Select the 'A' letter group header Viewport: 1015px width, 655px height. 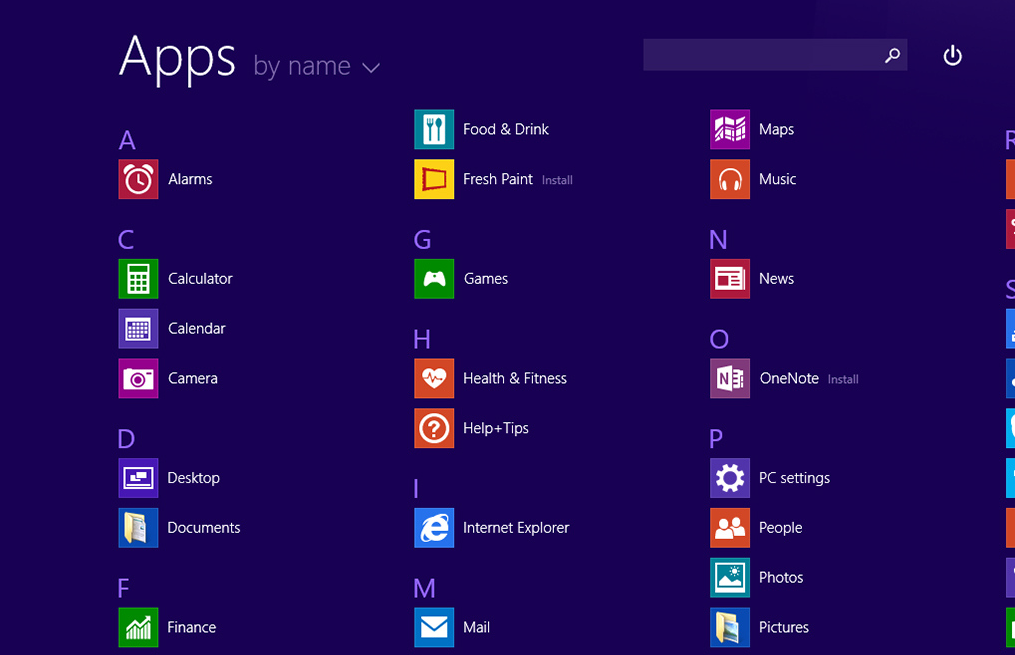127,140
